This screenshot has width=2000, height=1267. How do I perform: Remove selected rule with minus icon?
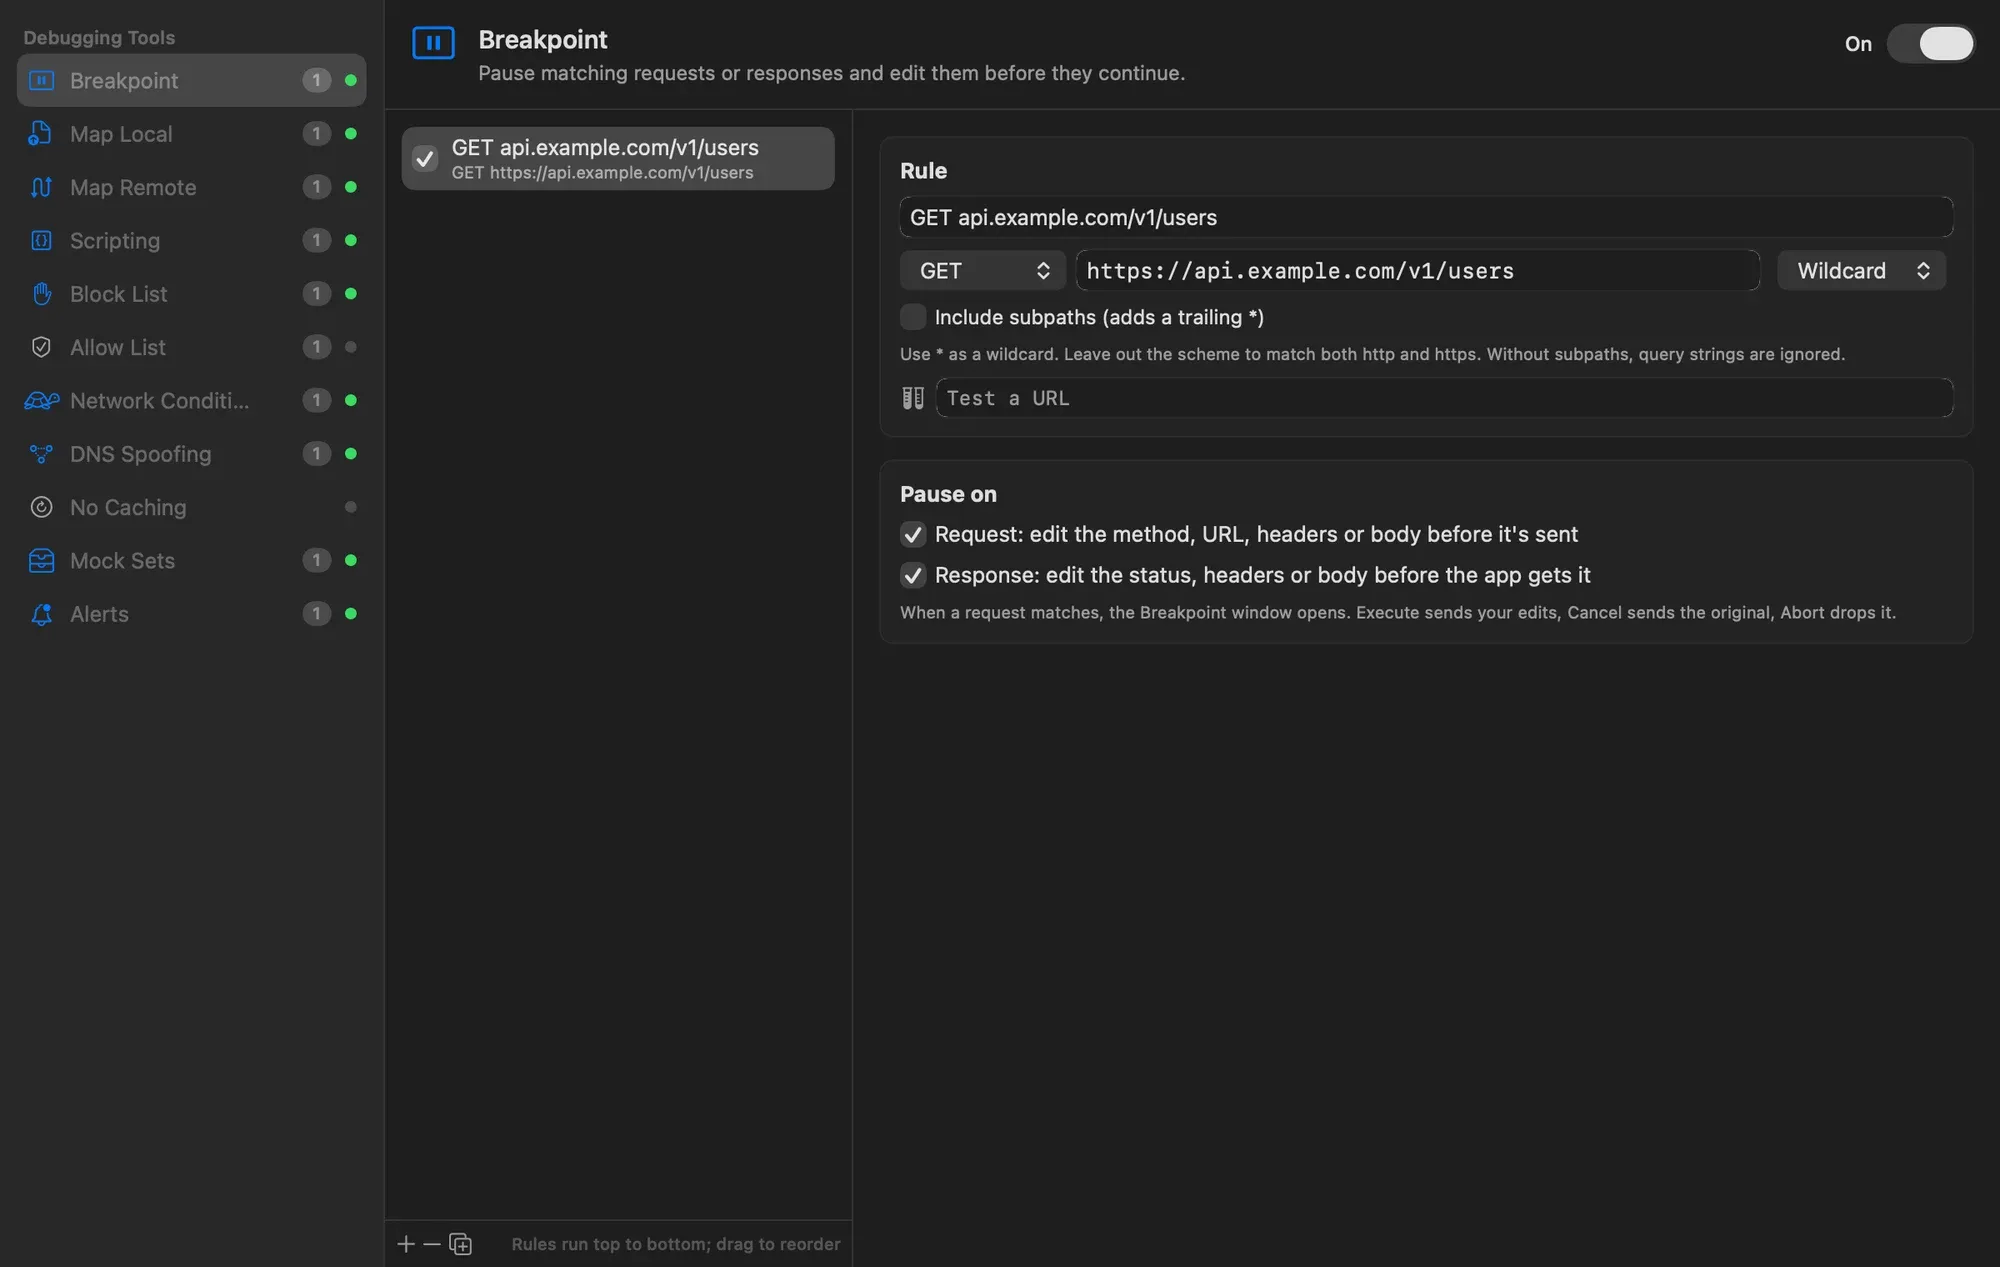(x=432, y=1244)
